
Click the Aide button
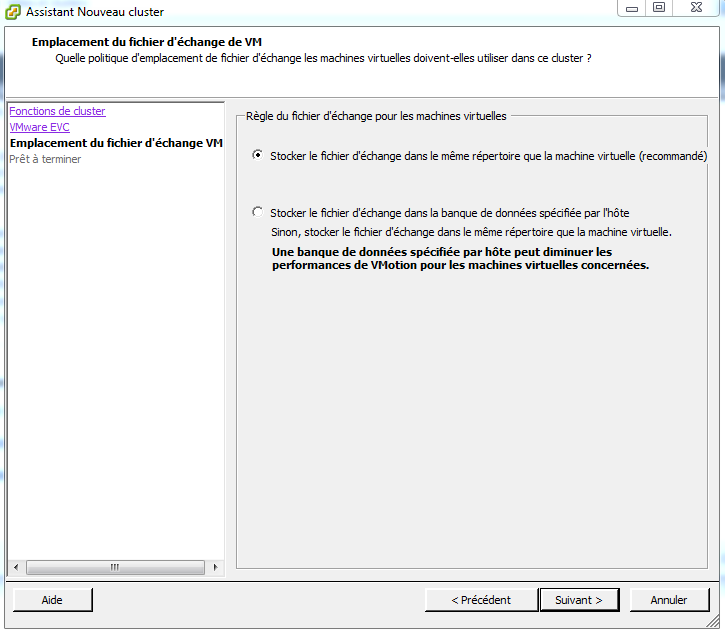(x=53, y=600)
